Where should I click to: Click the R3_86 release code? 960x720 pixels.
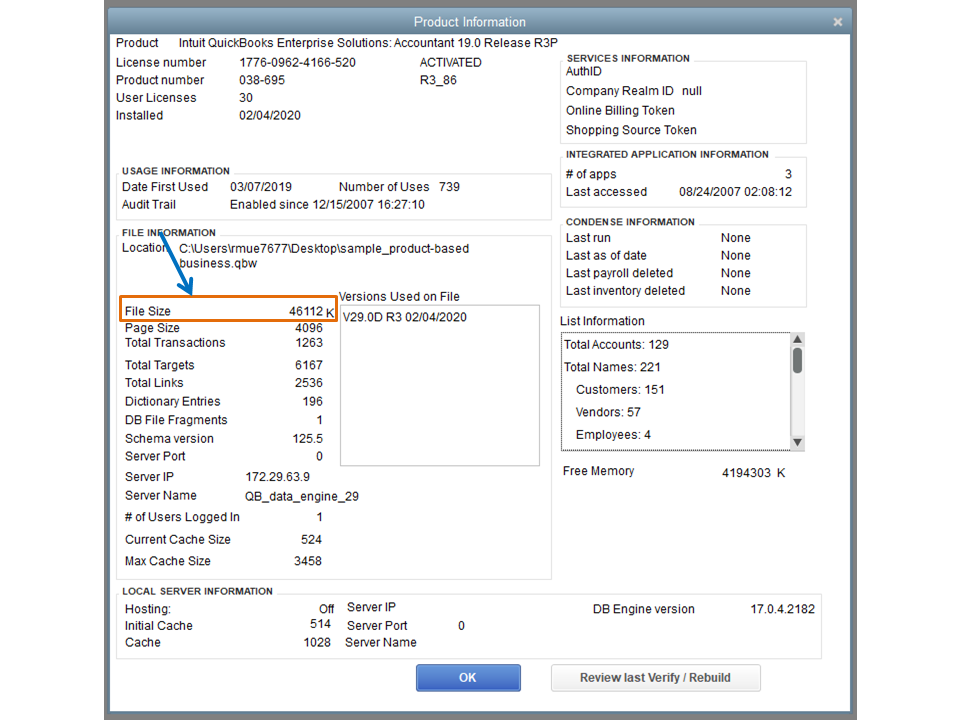[438, 80]
